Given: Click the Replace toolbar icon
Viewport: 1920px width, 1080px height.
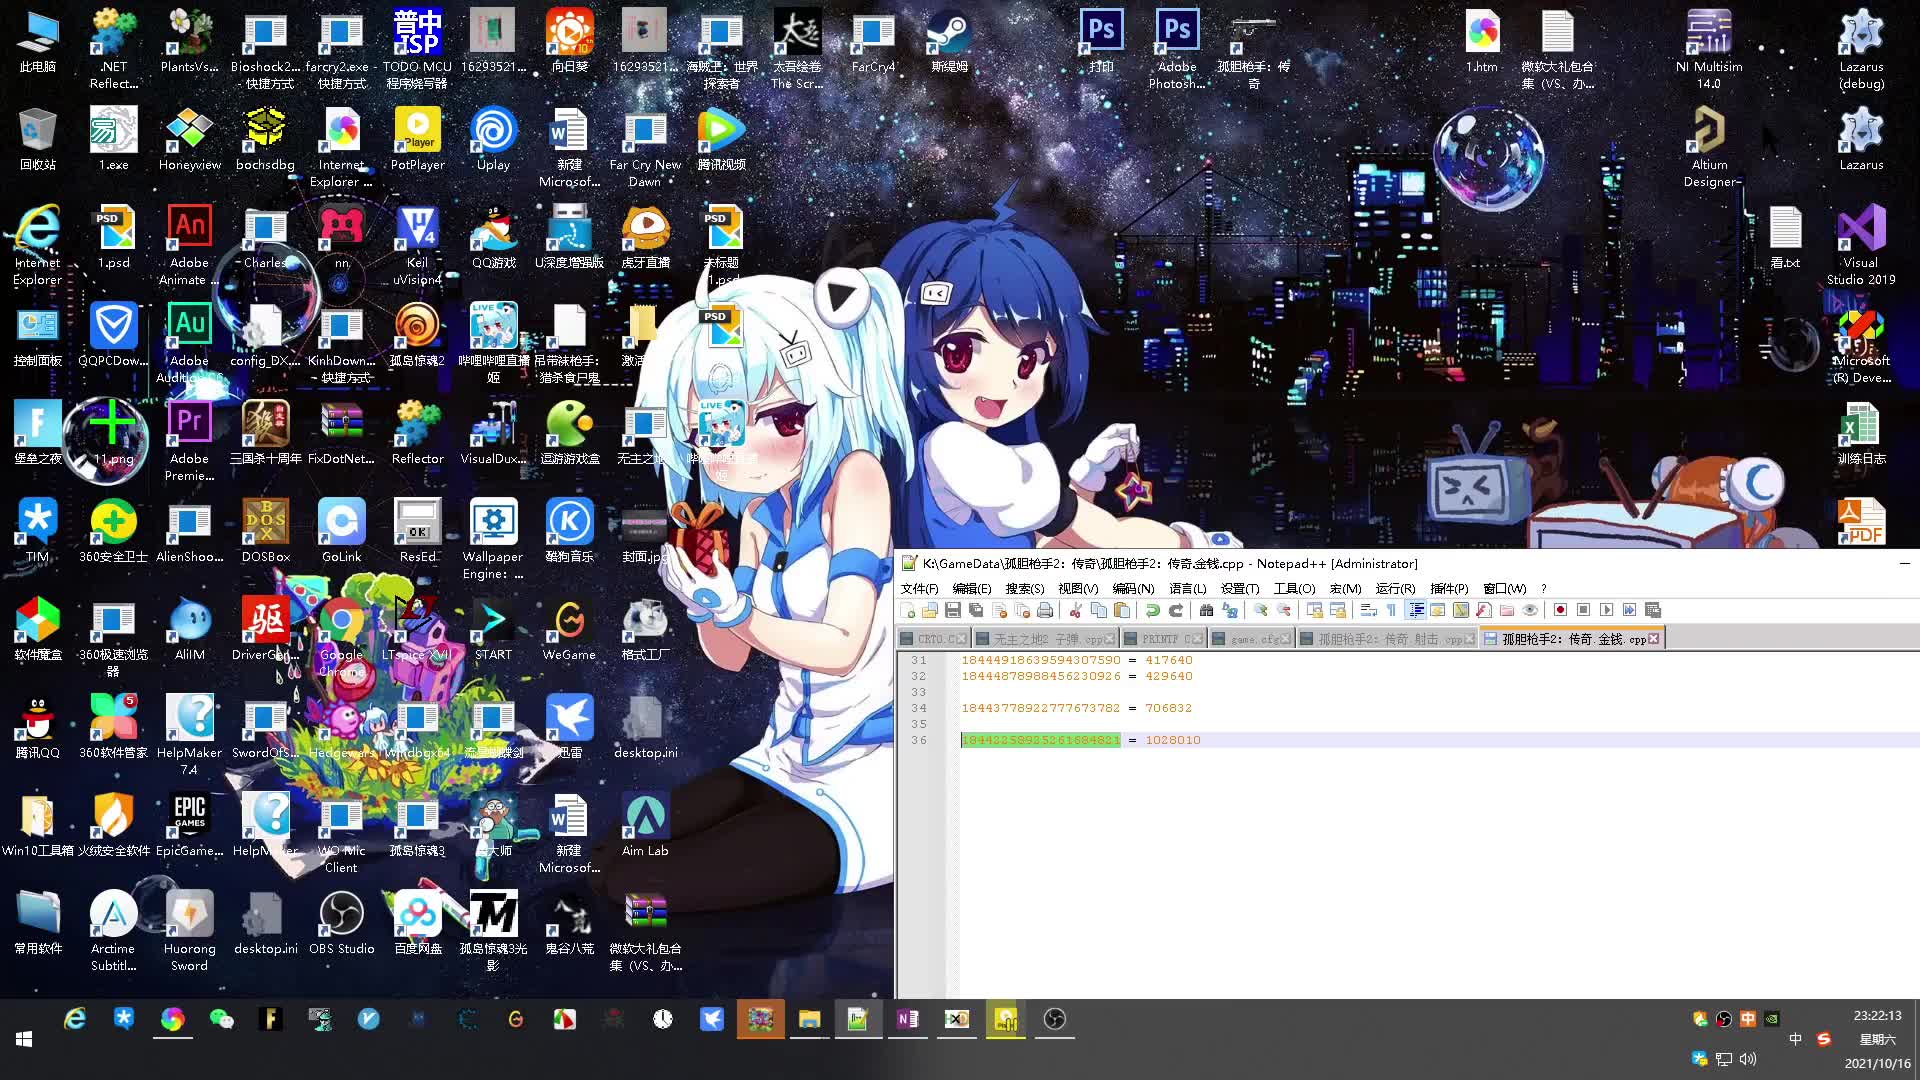Looking at the screenshot, I should point(1230,610).
